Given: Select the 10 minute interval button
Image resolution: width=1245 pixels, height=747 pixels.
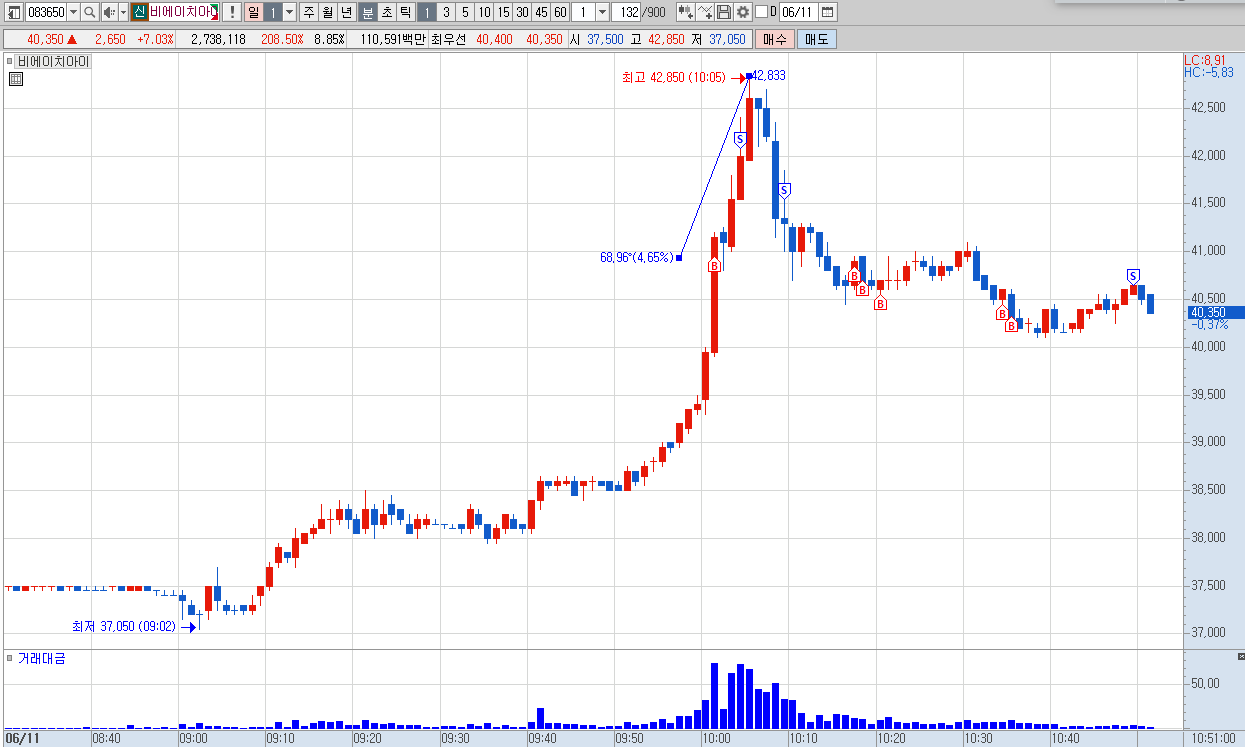Looking at the screenshot, I should tap(483, 12).
